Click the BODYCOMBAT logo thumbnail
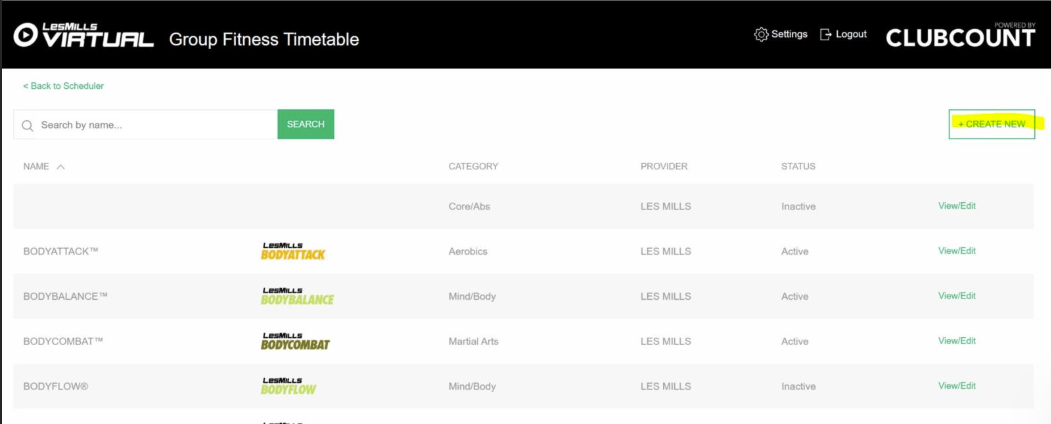The height and width of the screenshot is (424, 1051). pos(295,341)
